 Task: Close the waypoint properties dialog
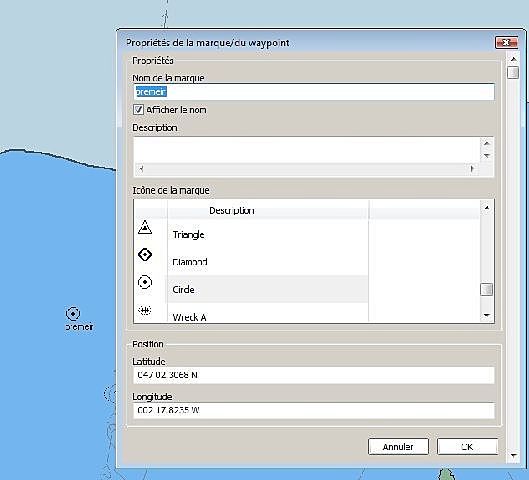[506, 43]
